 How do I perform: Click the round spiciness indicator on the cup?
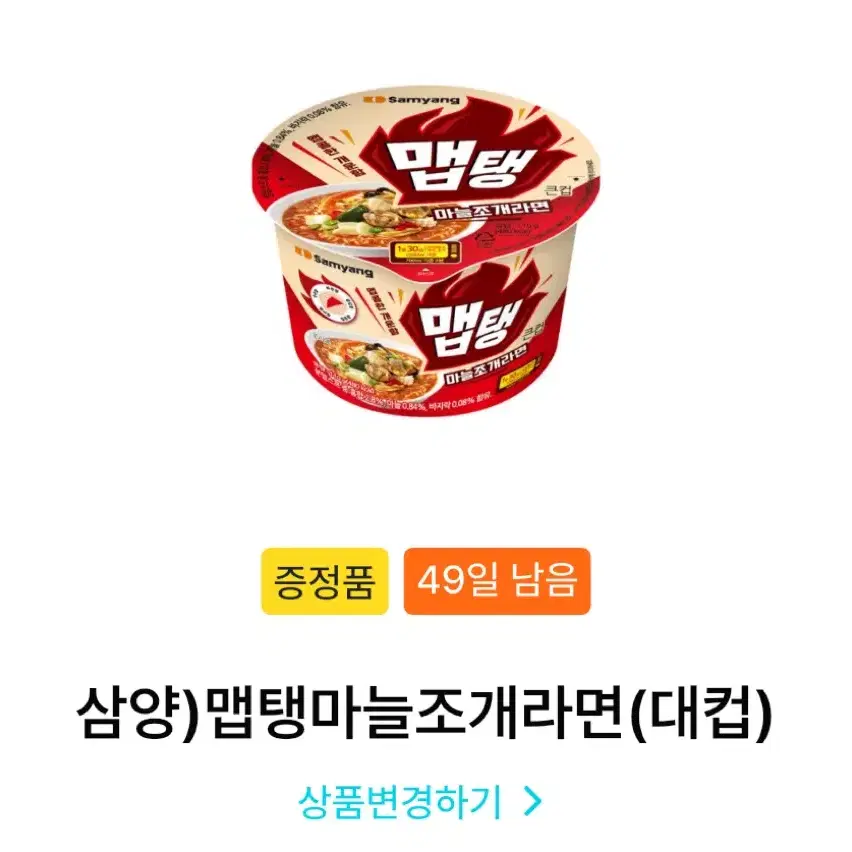point(335,300)
